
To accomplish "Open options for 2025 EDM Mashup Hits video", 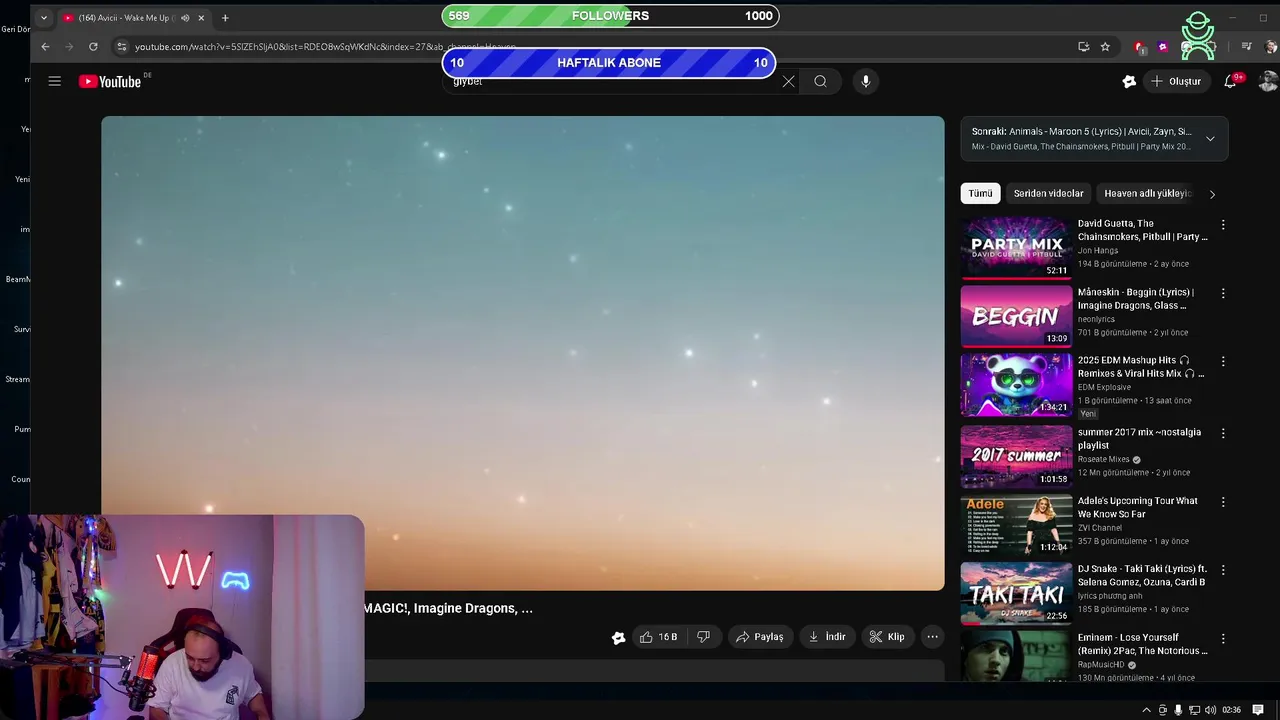I will click(1223, 361).
